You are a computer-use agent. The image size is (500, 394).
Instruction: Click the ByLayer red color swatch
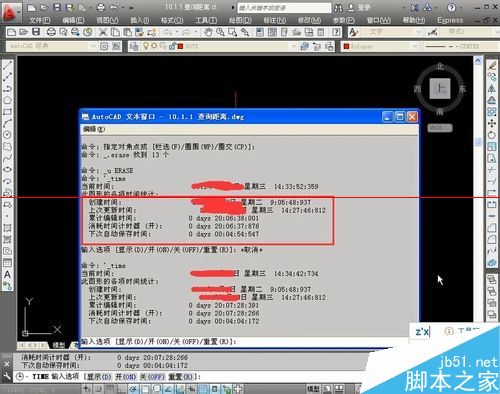(x=346, y=46)
